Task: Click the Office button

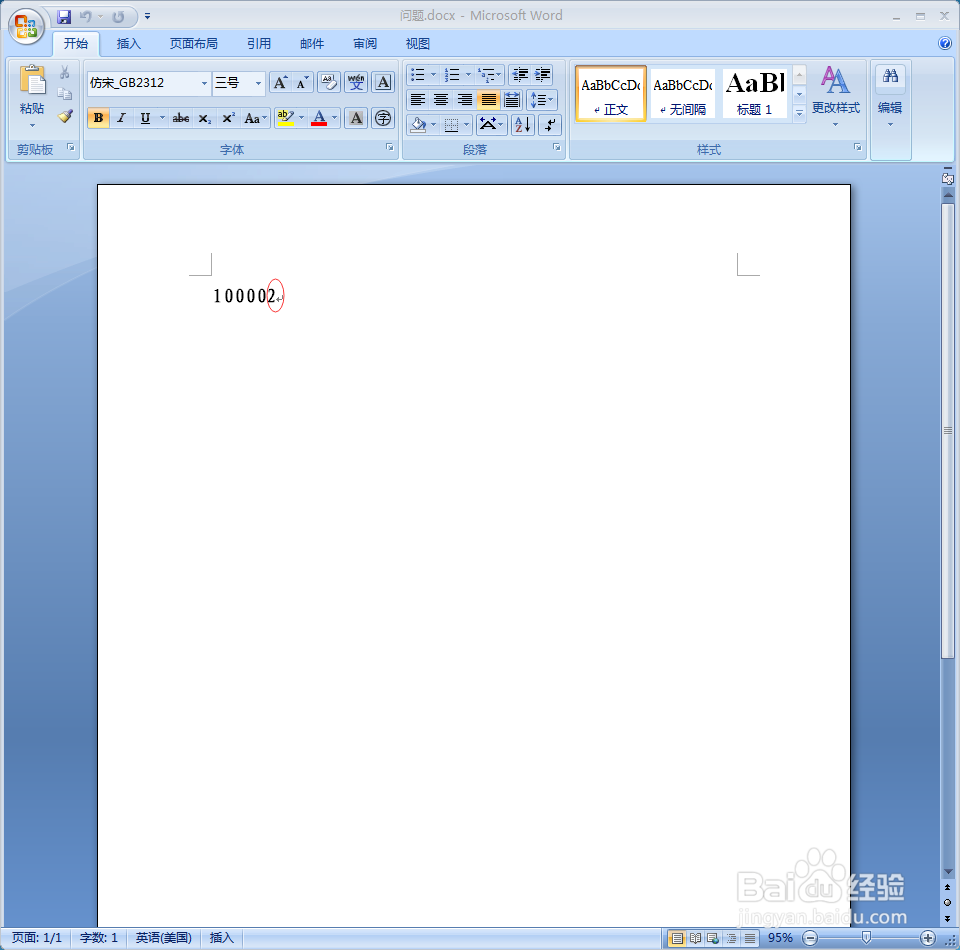Action: [x=26, y=26]
